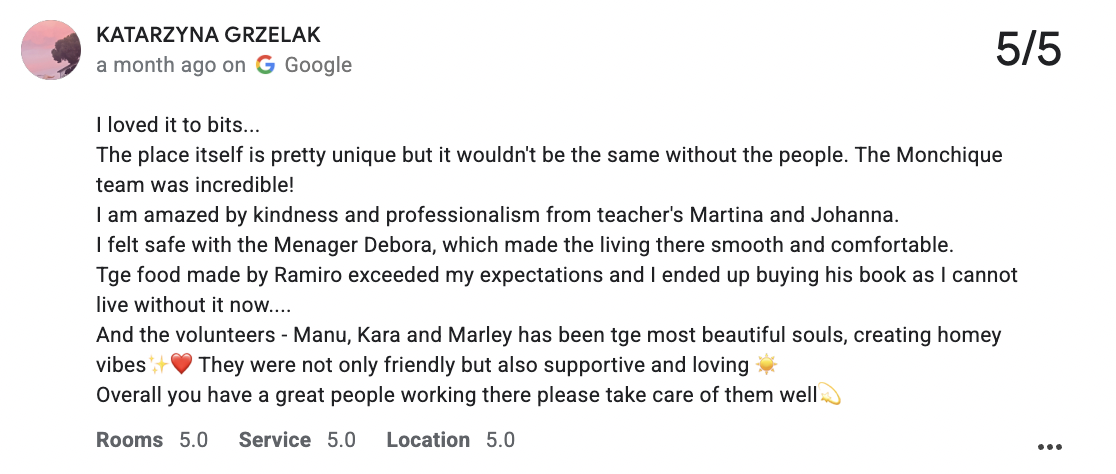Click the 'I loved it to bits...' line
Screen dimensions: 1116x474
point(178,127)
